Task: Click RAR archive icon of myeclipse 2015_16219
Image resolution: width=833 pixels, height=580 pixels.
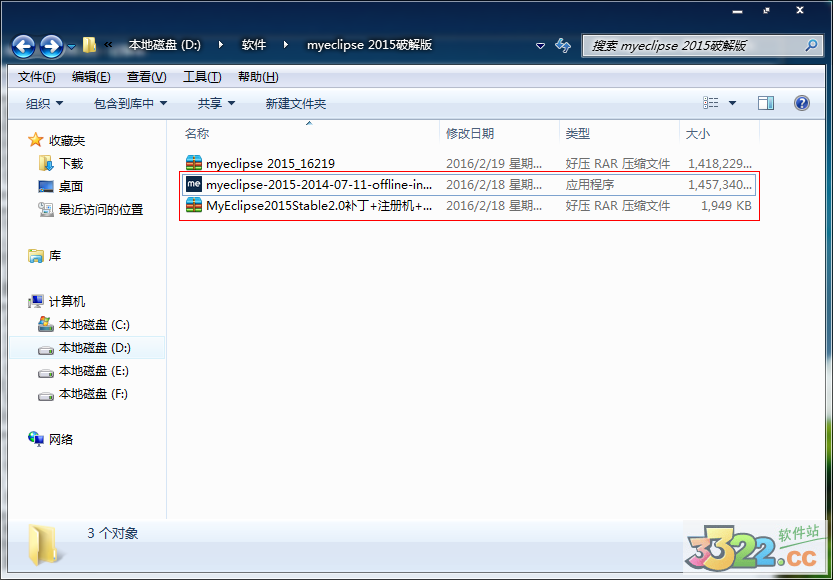Action: [194, 163]
